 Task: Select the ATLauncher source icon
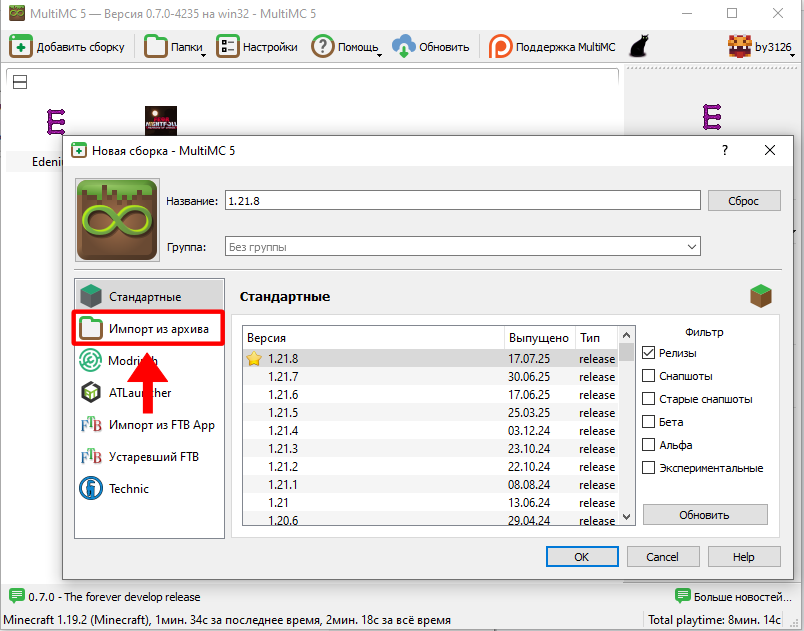point(91,393)
